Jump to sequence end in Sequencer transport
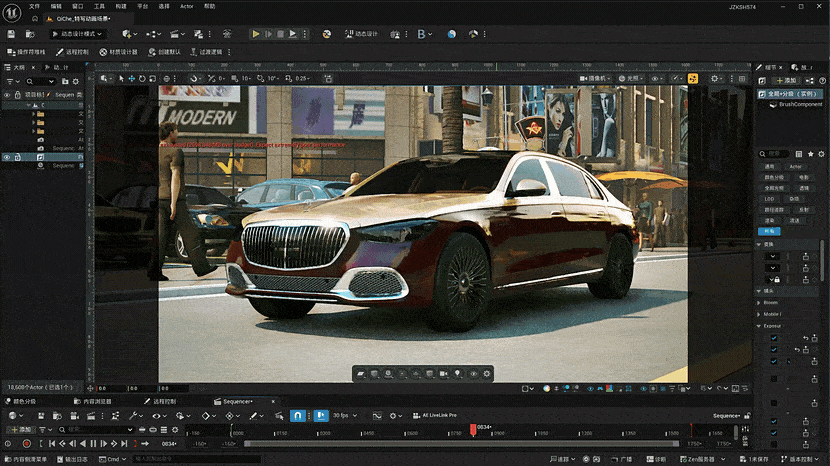 coord(124,444)
